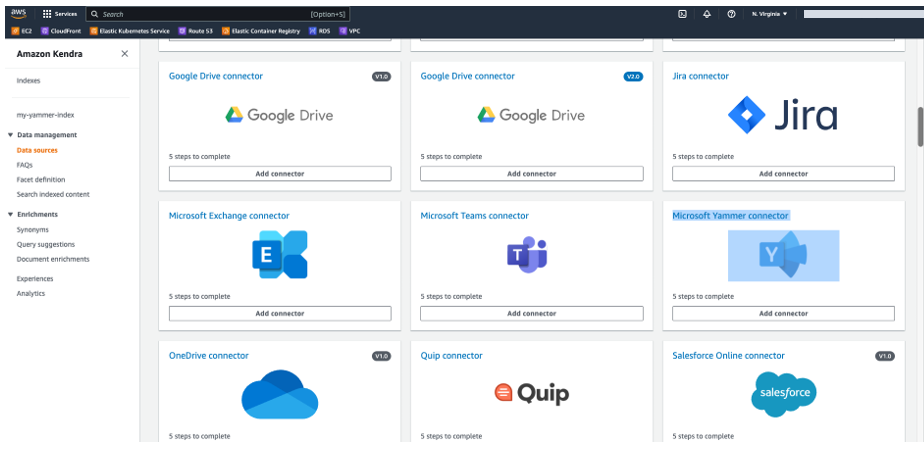This screenshot has height=464, width=924.
Task: Click the OneDrive connector title
Action: tap(209, 356)
